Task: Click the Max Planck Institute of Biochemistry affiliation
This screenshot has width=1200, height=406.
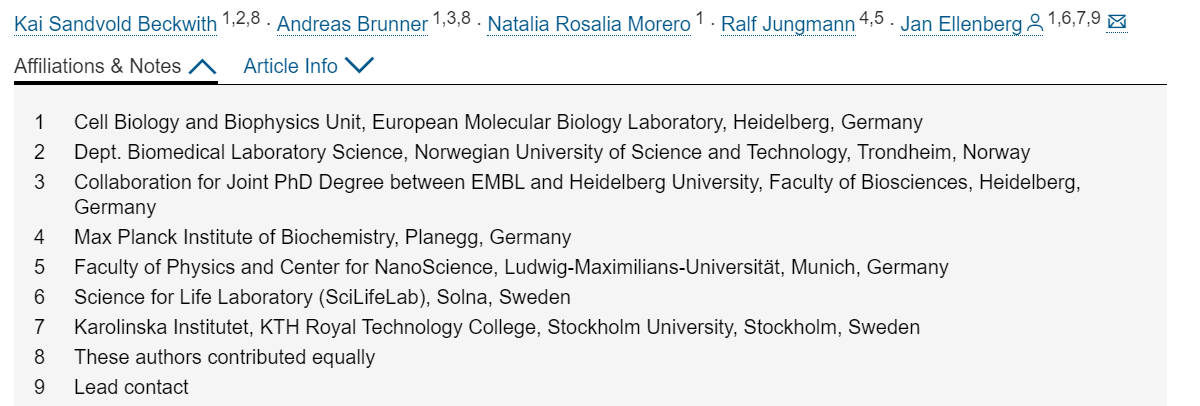Action: (x=323, y=238)
